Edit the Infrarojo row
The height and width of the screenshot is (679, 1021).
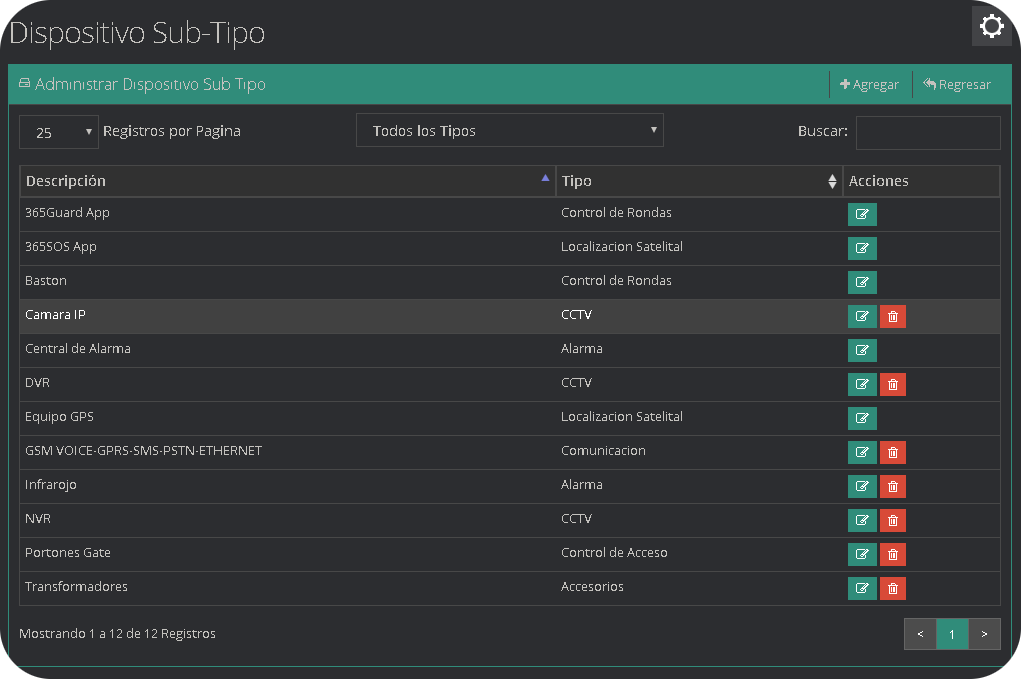pyautogui.click(x=862, y=487)
